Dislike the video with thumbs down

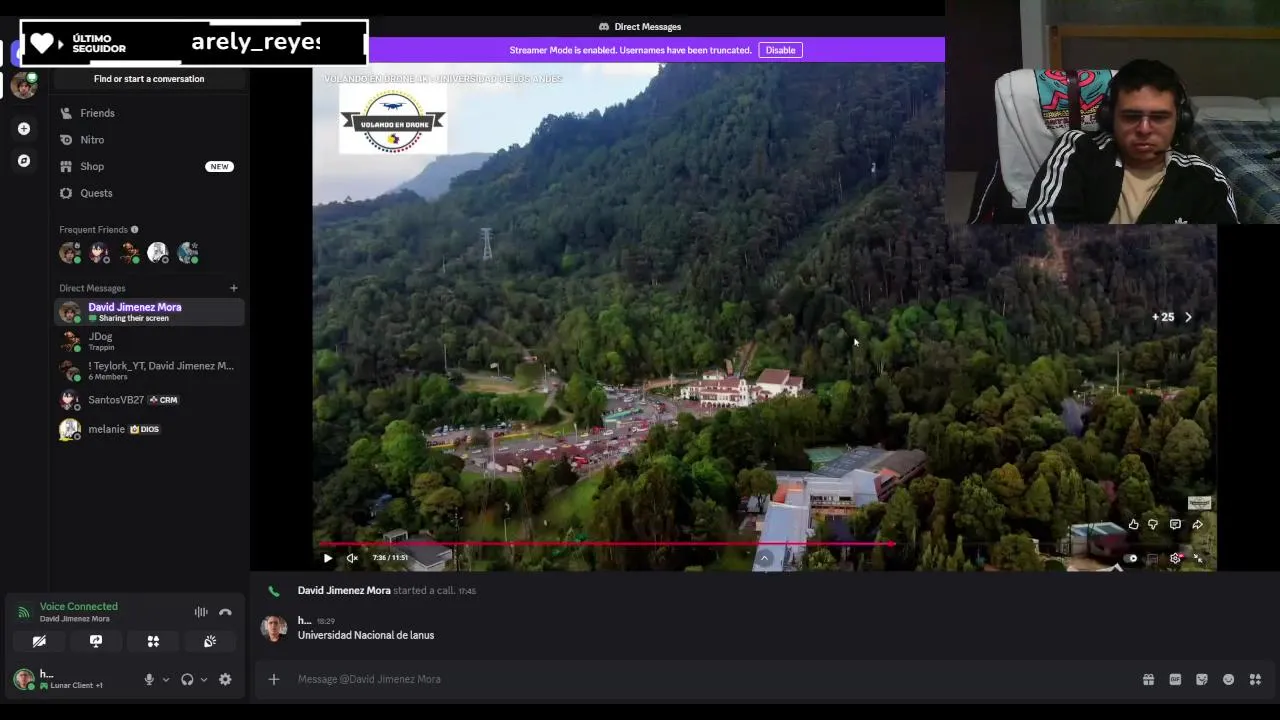tap(1153, 524)
